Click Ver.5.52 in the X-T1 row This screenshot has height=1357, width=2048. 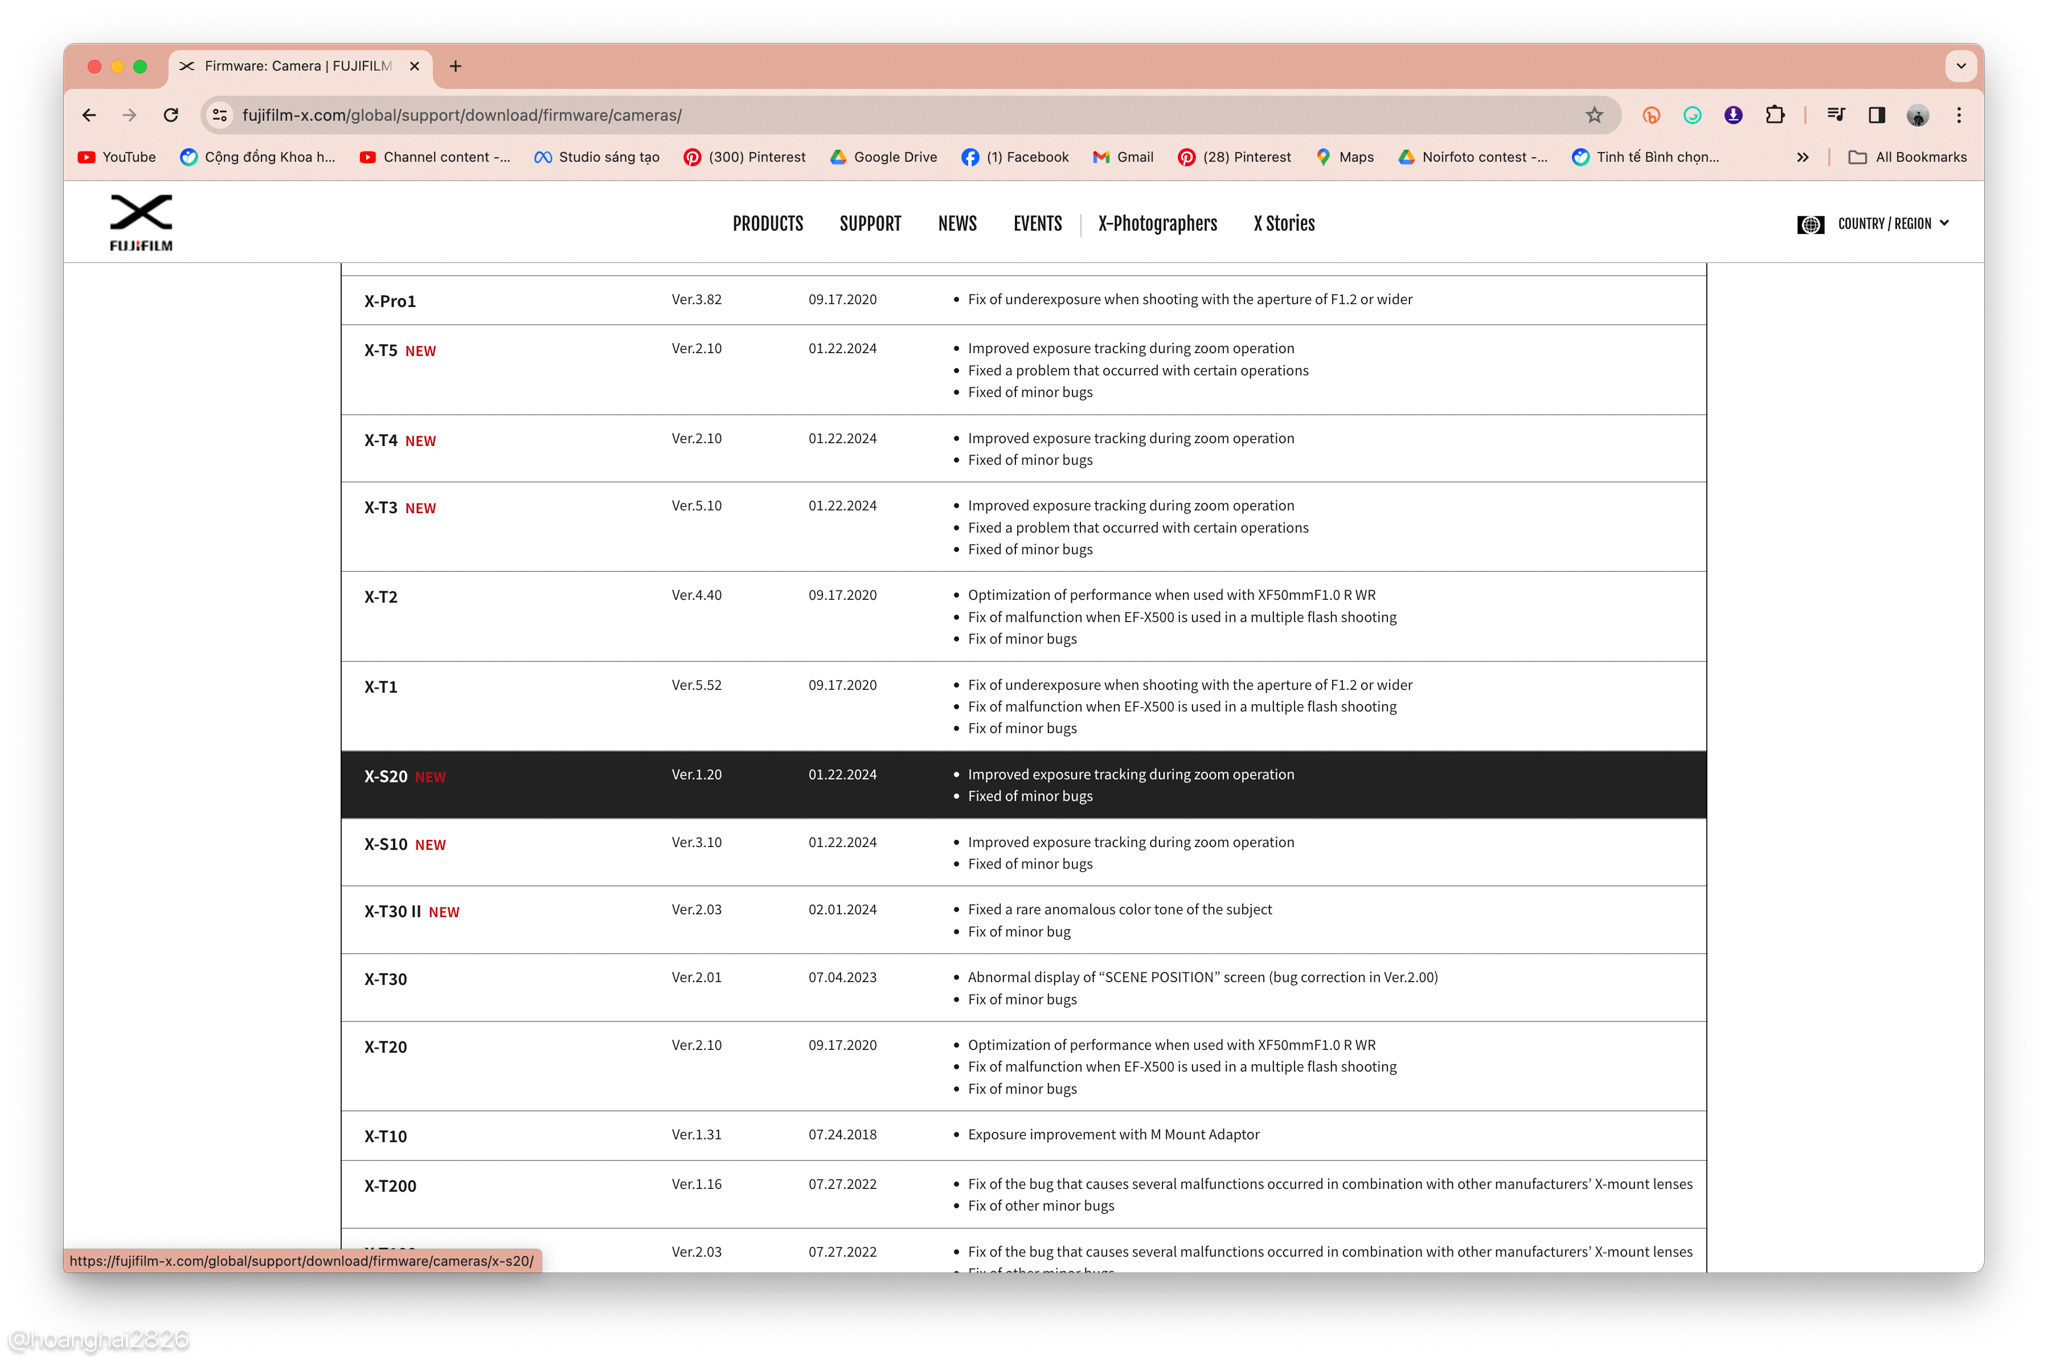696,685
